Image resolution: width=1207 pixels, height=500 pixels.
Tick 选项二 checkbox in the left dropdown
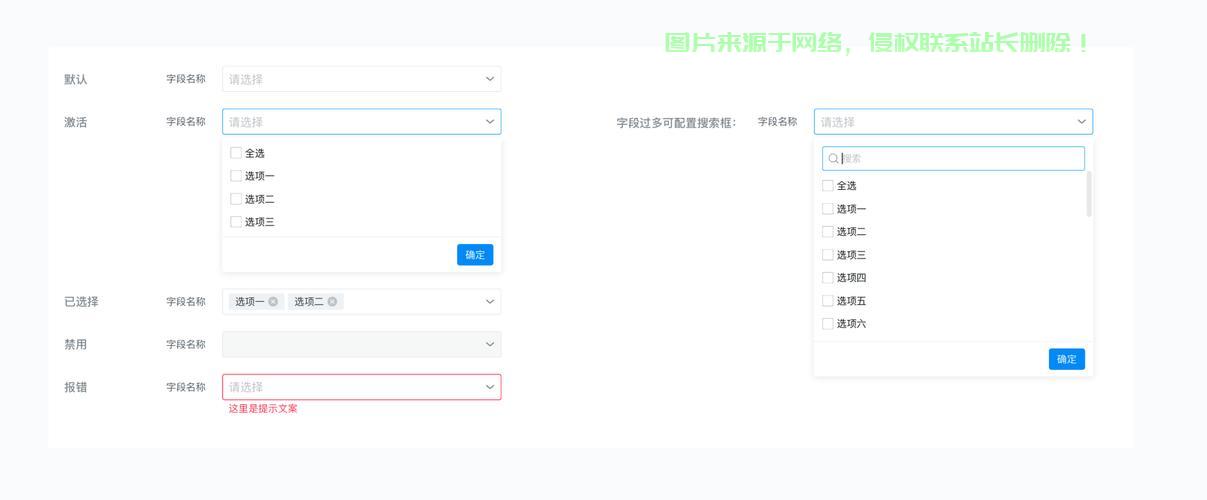click(236, 199)
